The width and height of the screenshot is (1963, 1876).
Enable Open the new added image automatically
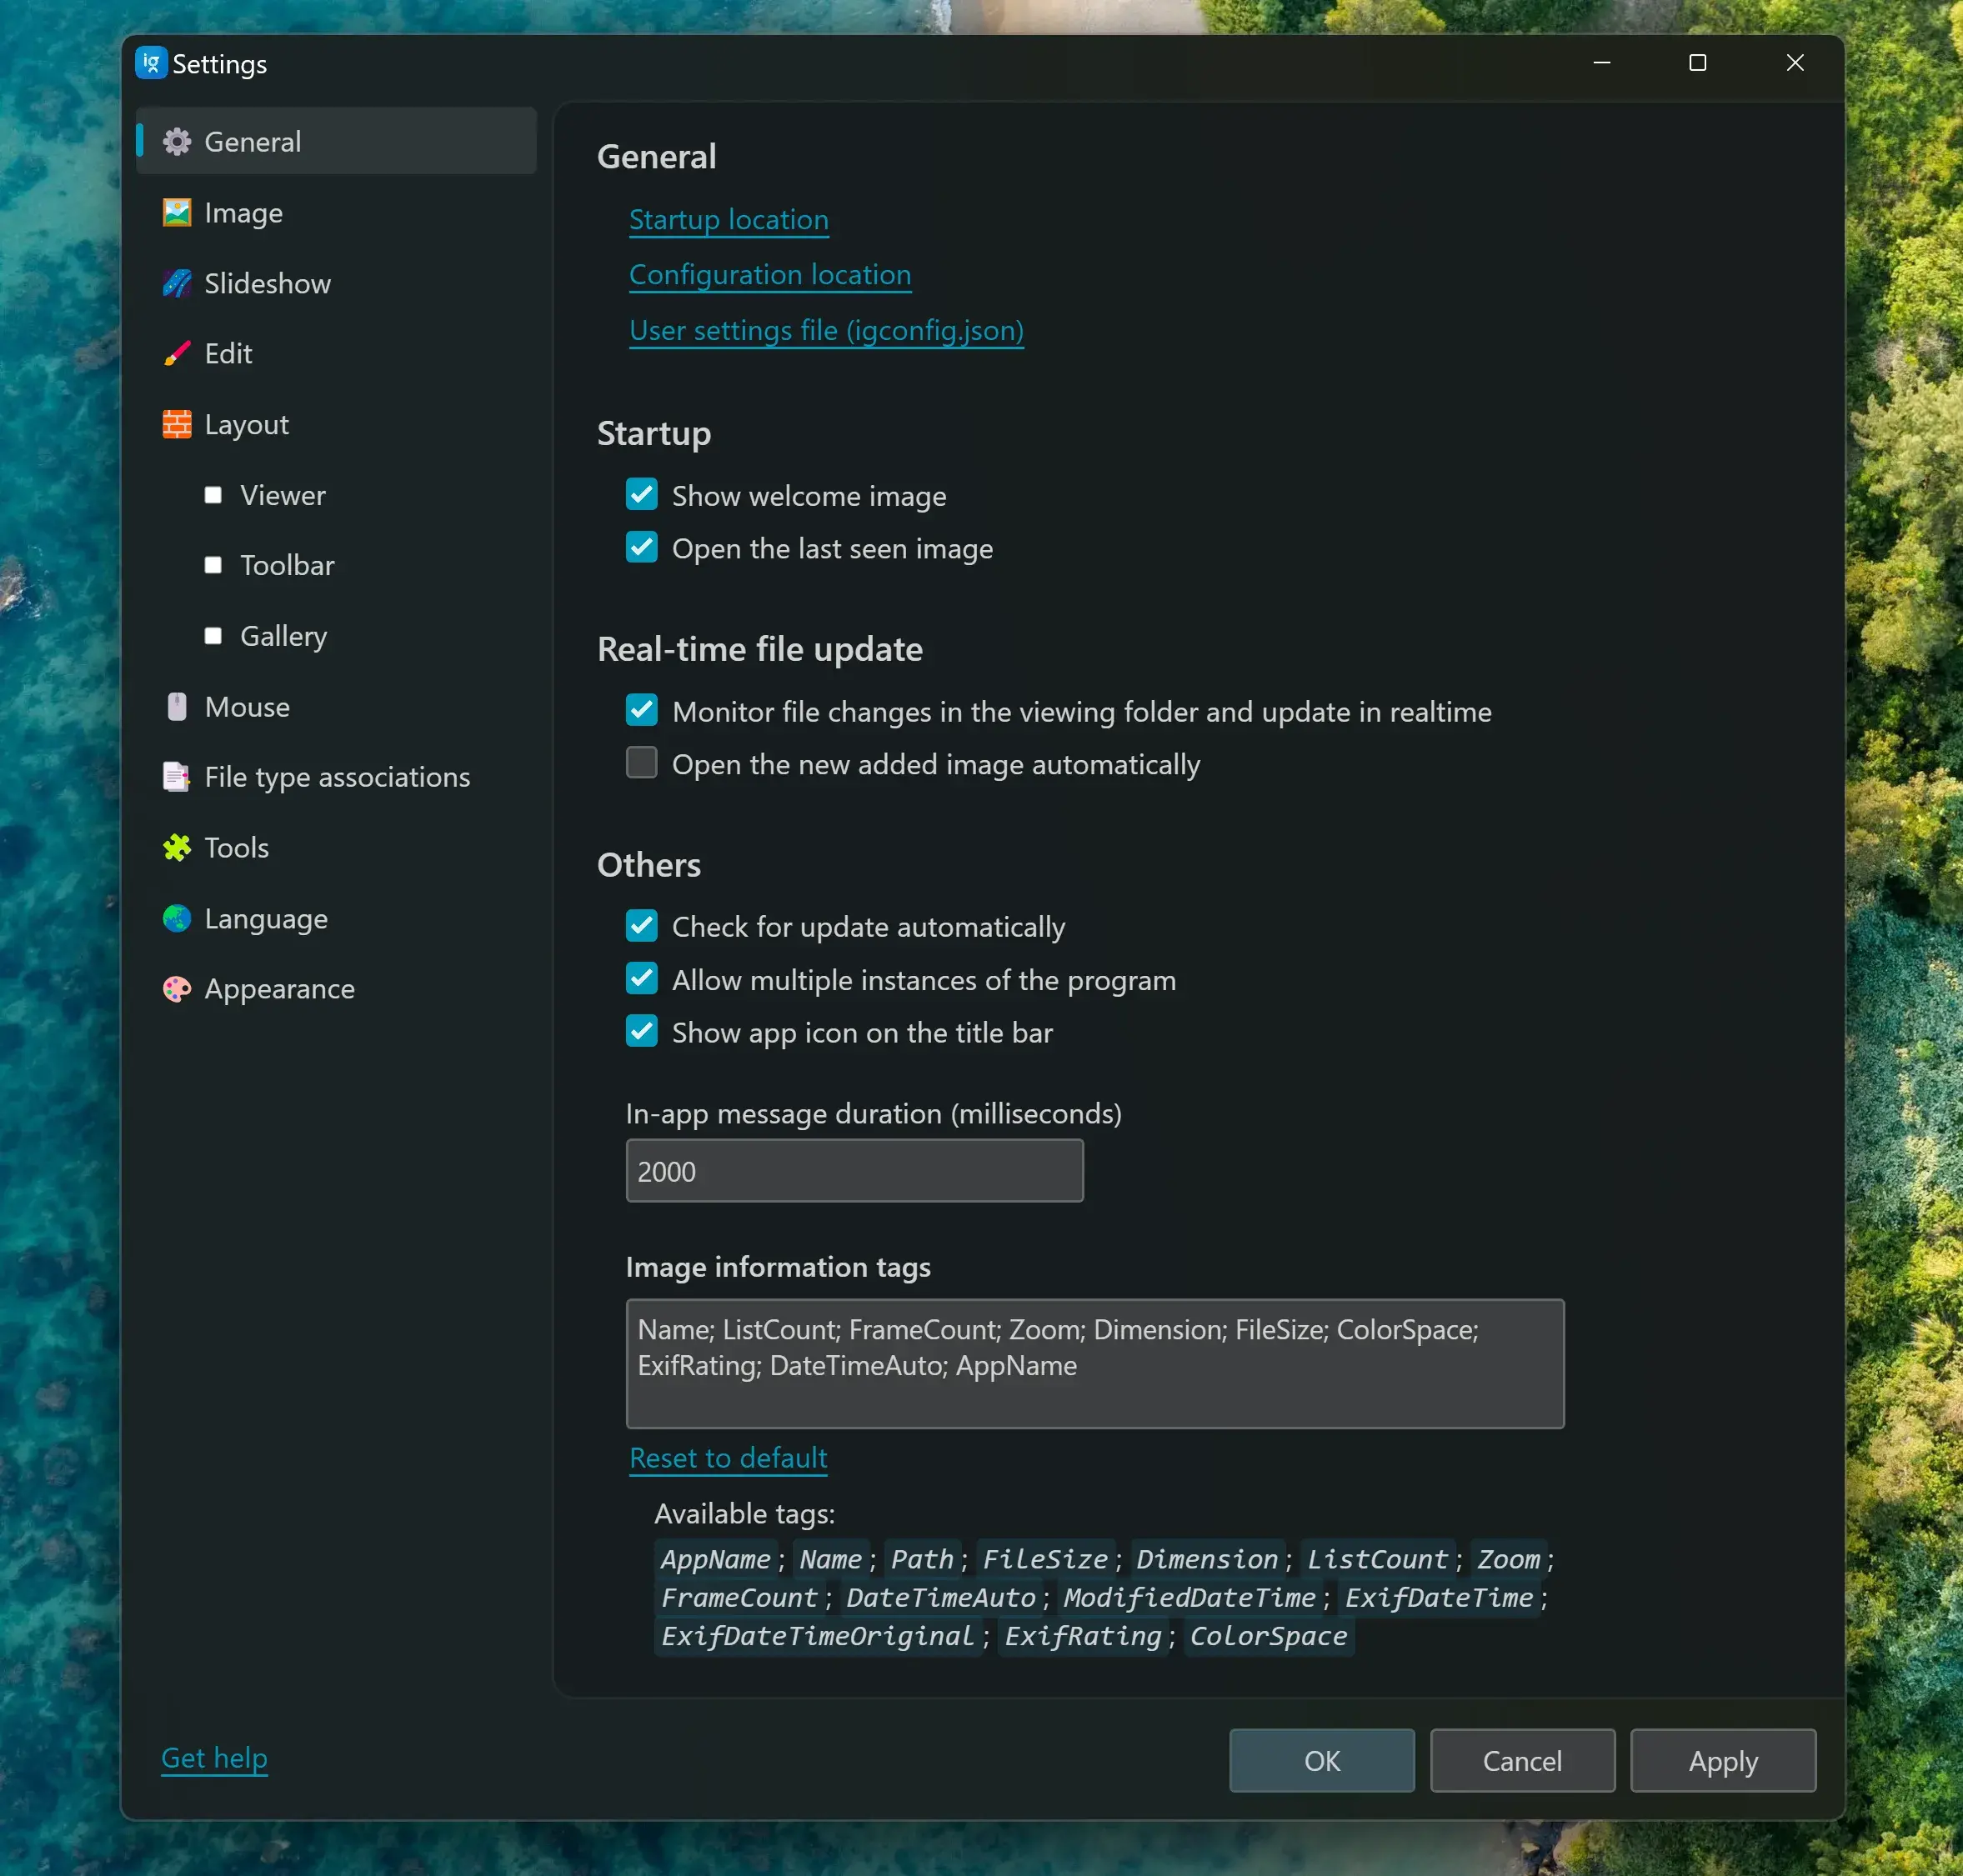click(641, 763)
